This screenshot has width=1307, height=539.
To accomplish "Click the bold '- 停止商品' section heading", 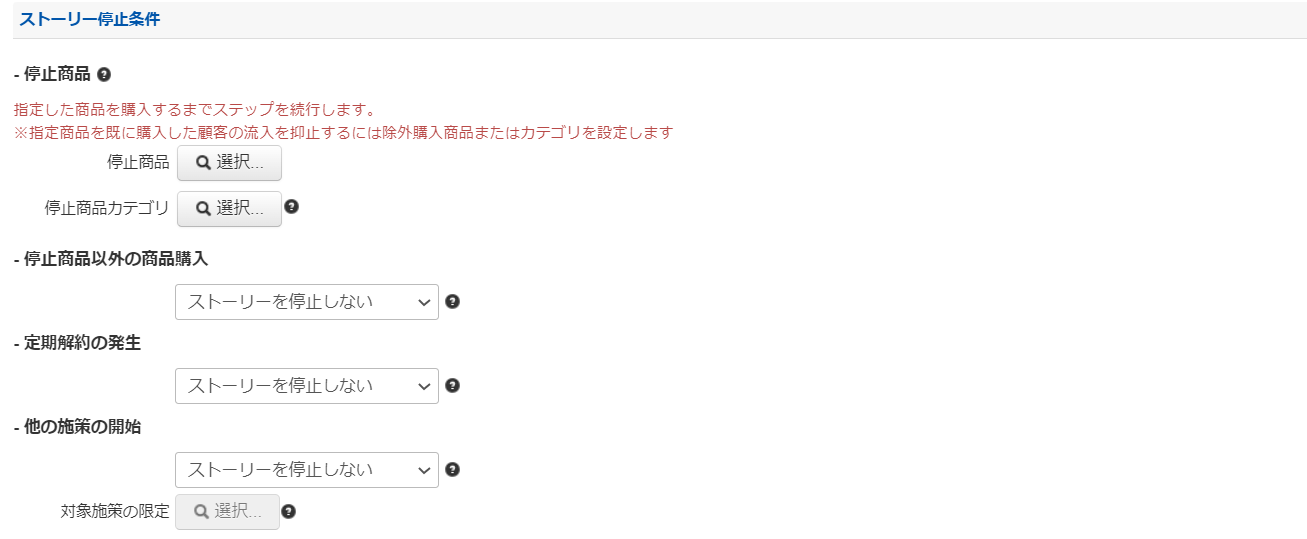I will click(x=52, y=74).
